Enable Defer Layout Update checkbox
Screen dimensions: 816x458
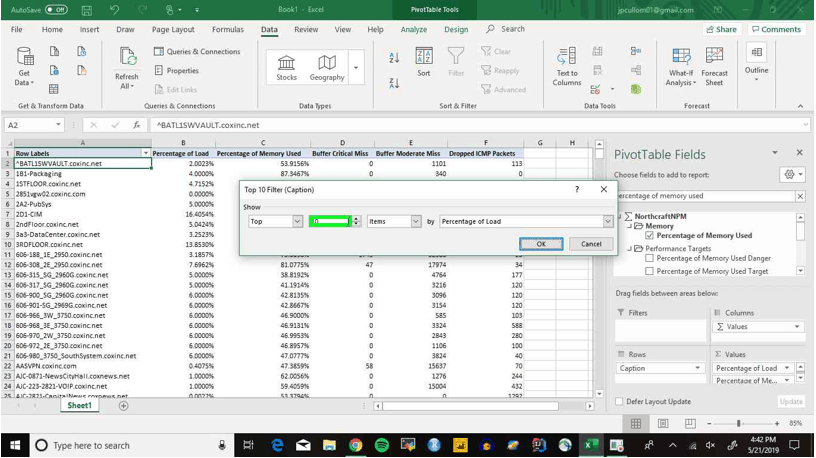tap(619, 401)
